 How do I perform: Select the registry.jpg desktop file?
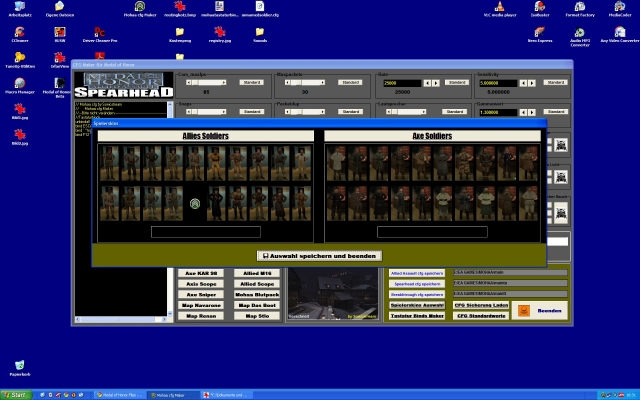[220, 35]
